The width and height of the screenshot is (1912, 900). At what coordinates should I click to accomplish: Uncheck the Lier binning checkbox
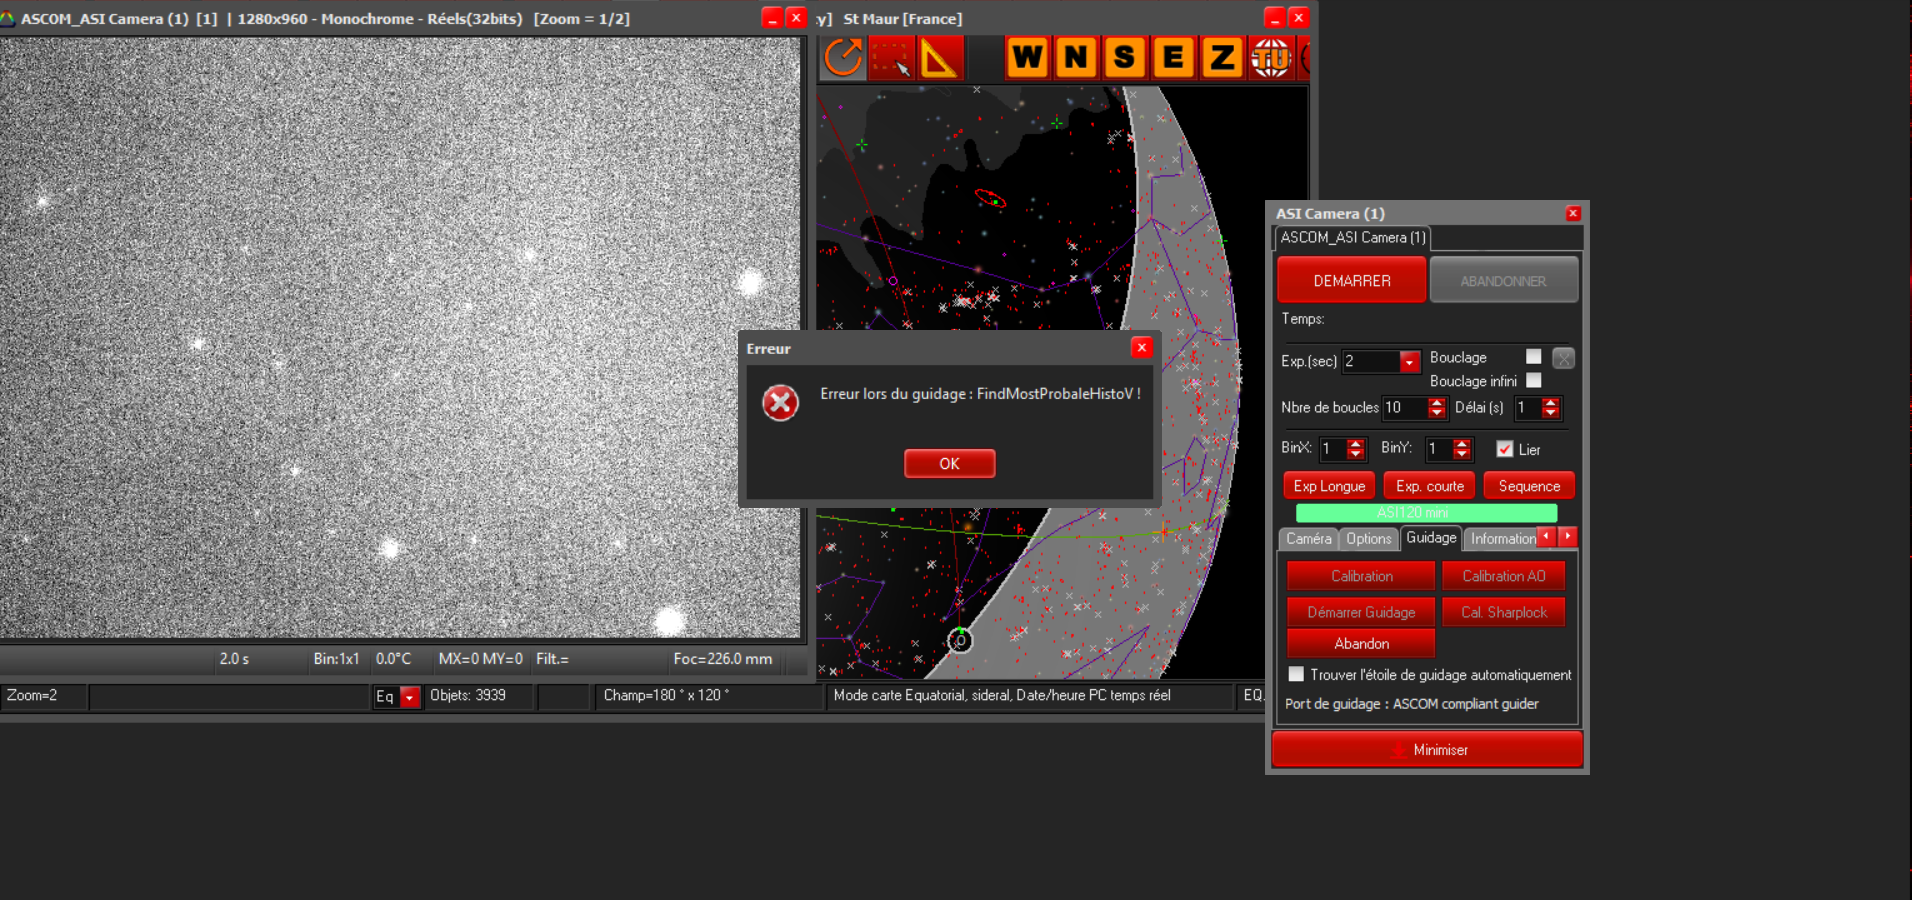[x=1505, y=449]
